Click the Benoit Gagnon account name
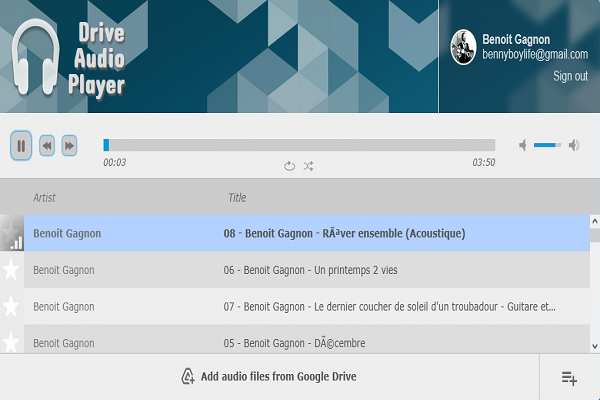Screen dimensions: 600x400 (x=516, y=39)
